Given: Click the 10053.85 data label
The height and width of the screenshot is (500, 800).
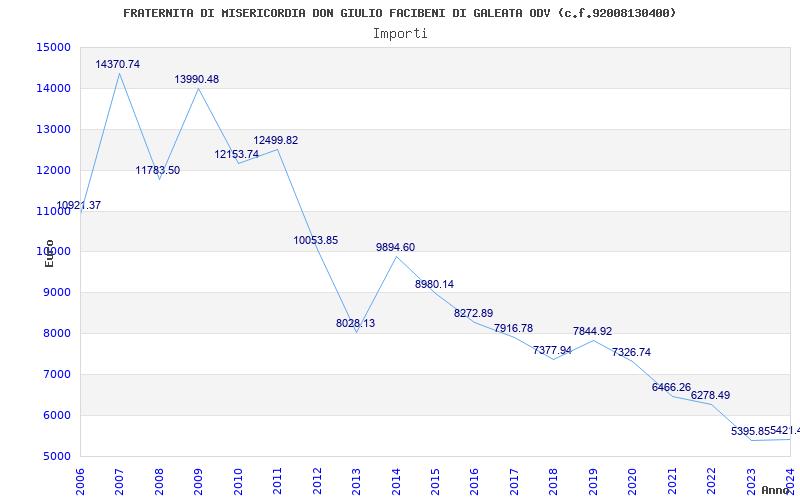Looking at the screenshot, I should click(x=315, y=240).
